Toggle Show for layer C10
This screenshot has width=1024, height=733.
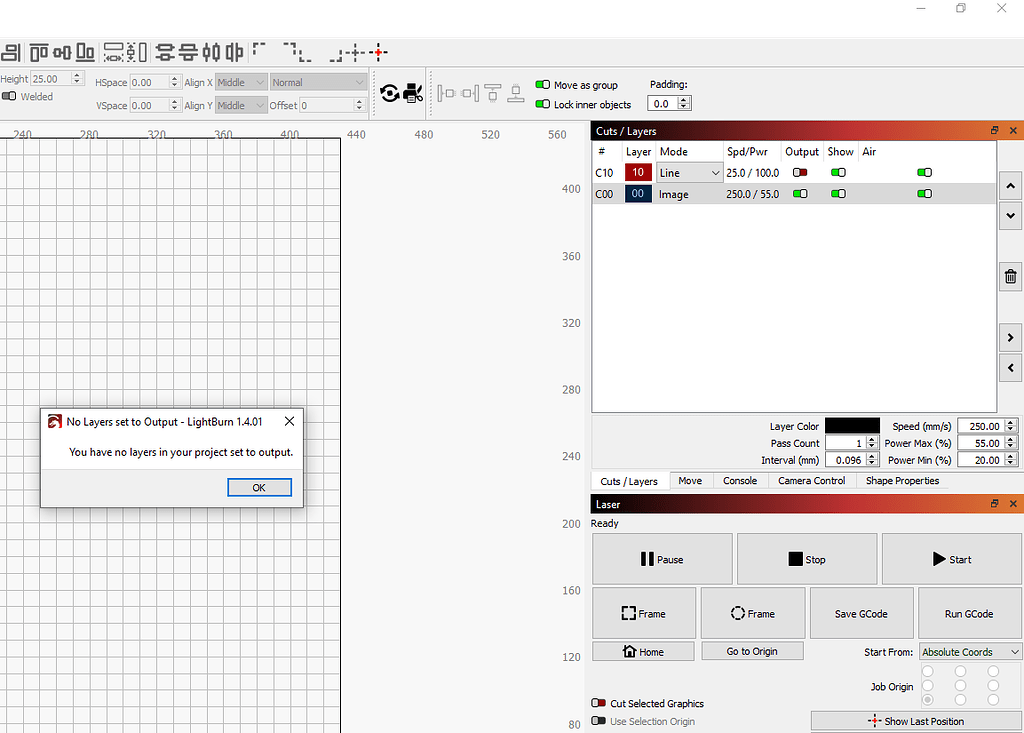(838, 172)
